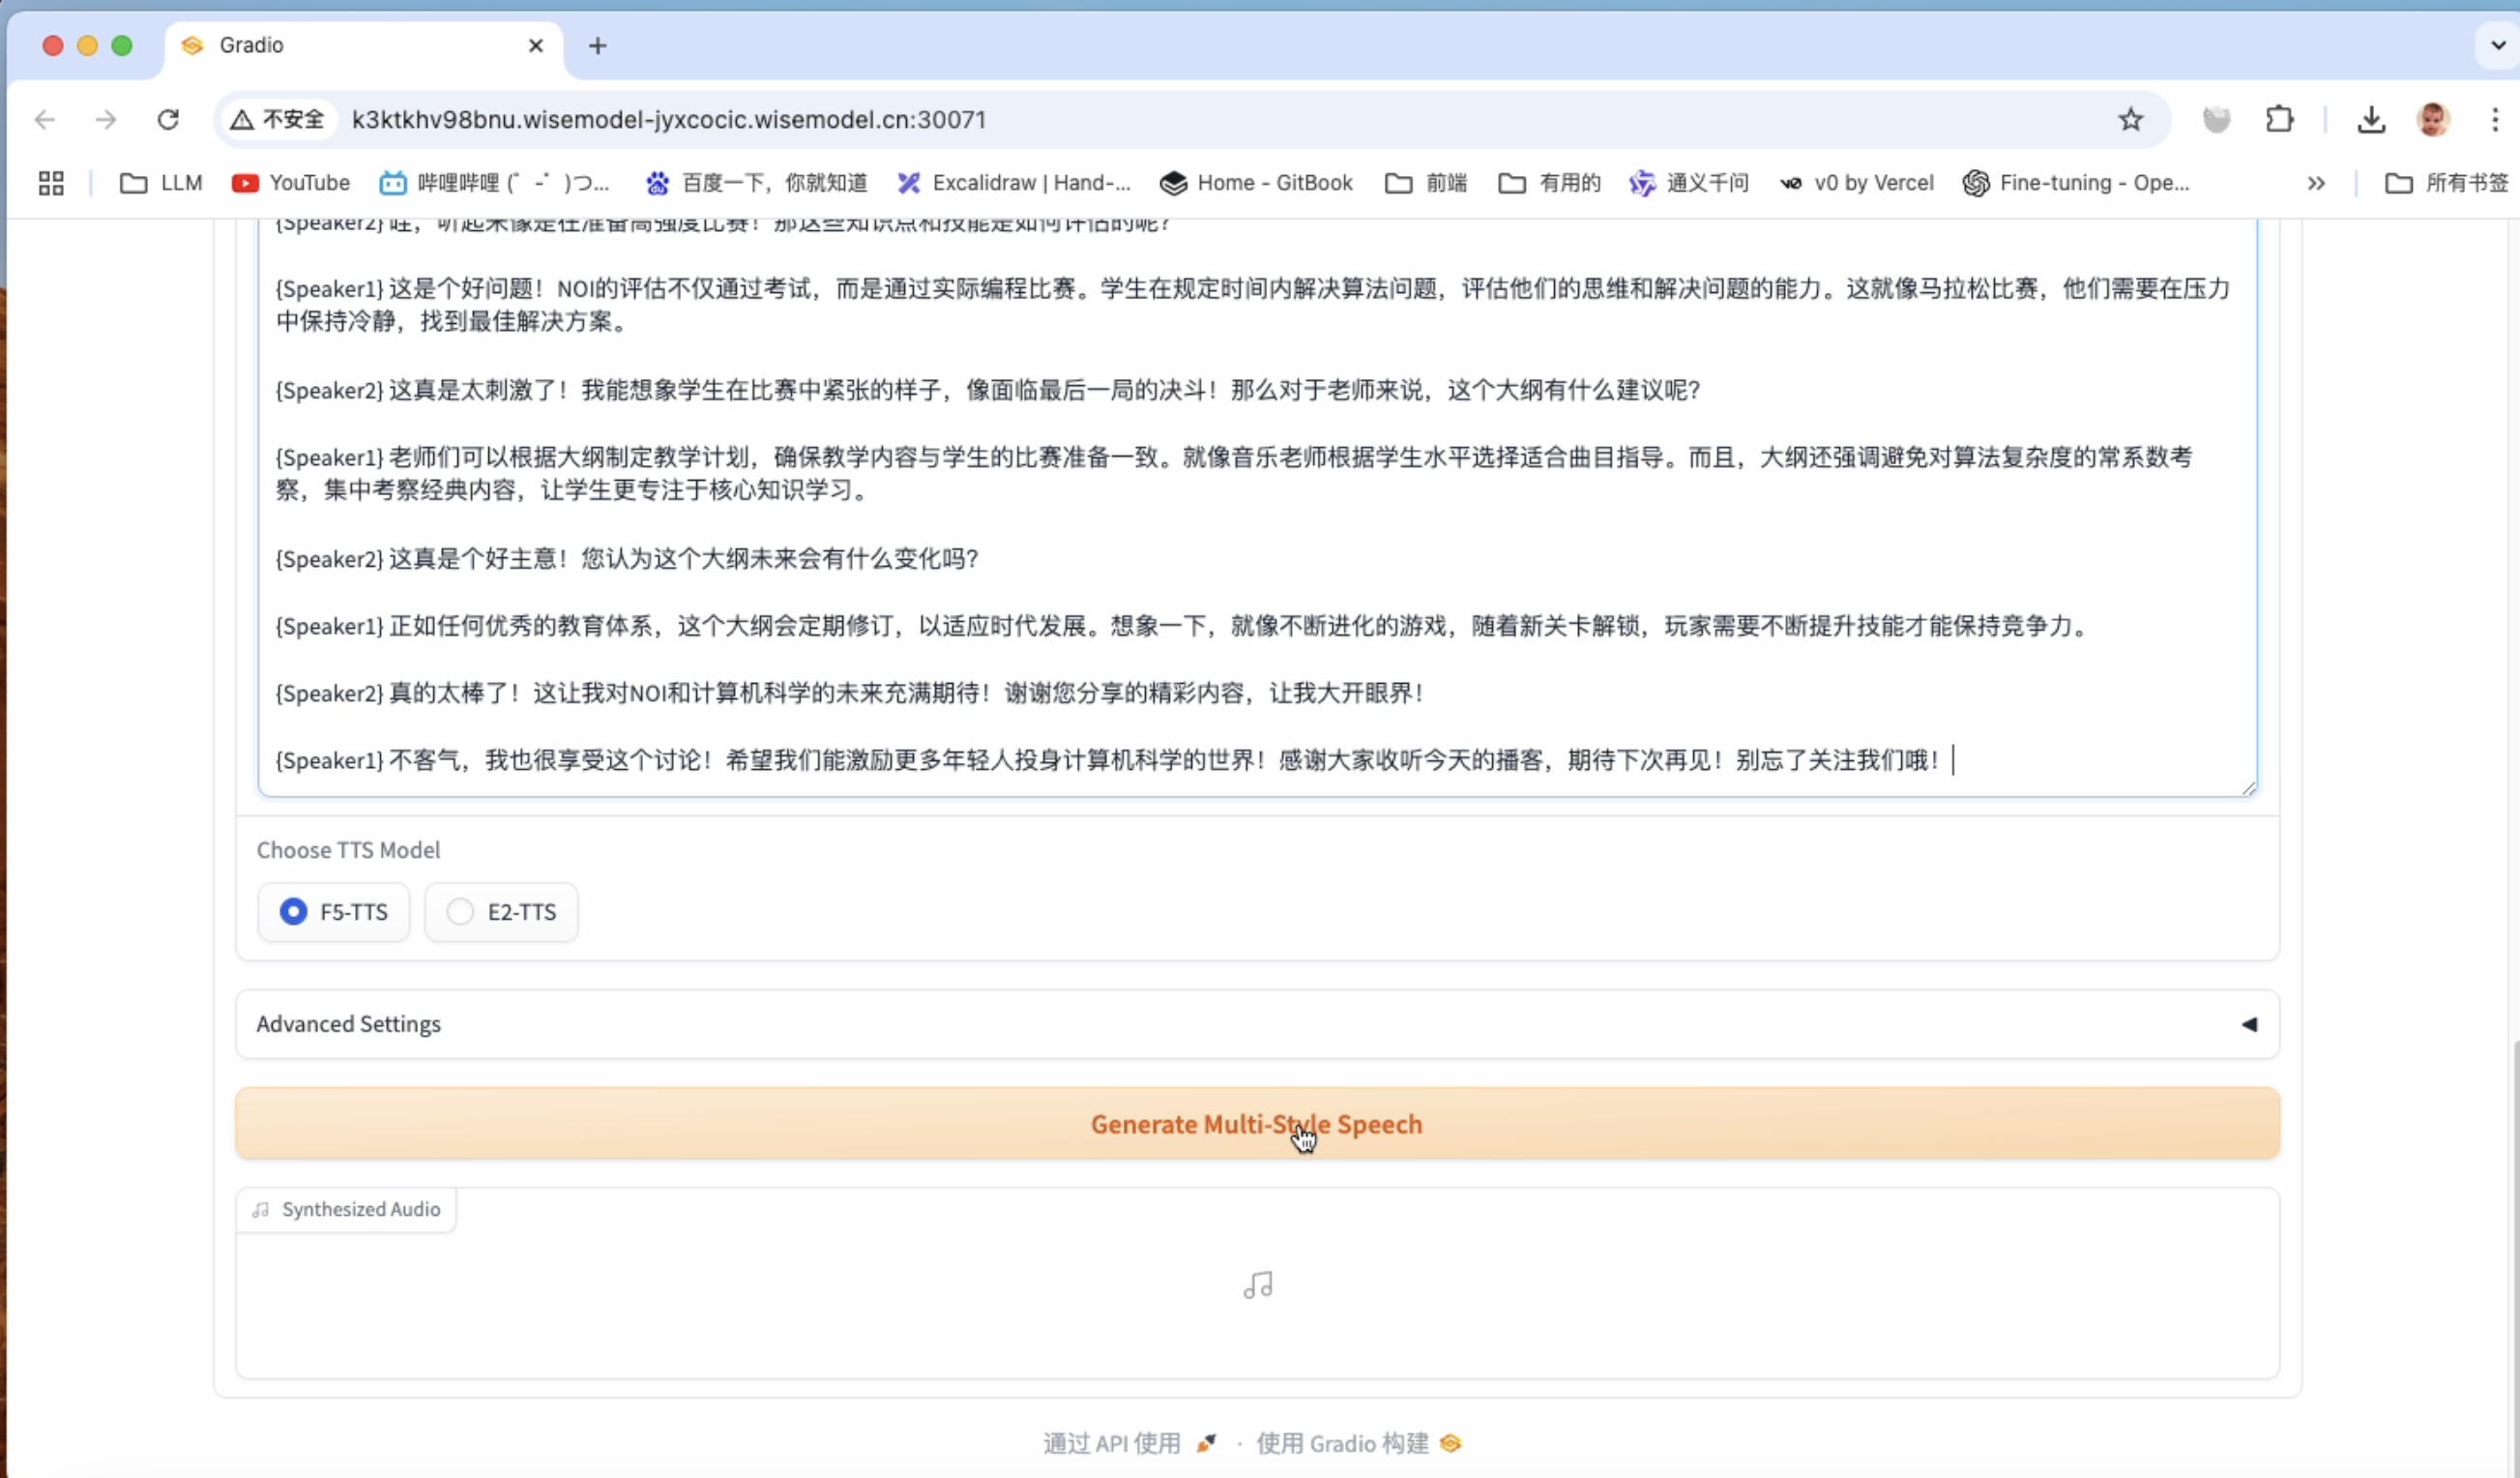Open the YouTube bookmark
The image size is (2520, 1478).
click(x=290, y=182)
